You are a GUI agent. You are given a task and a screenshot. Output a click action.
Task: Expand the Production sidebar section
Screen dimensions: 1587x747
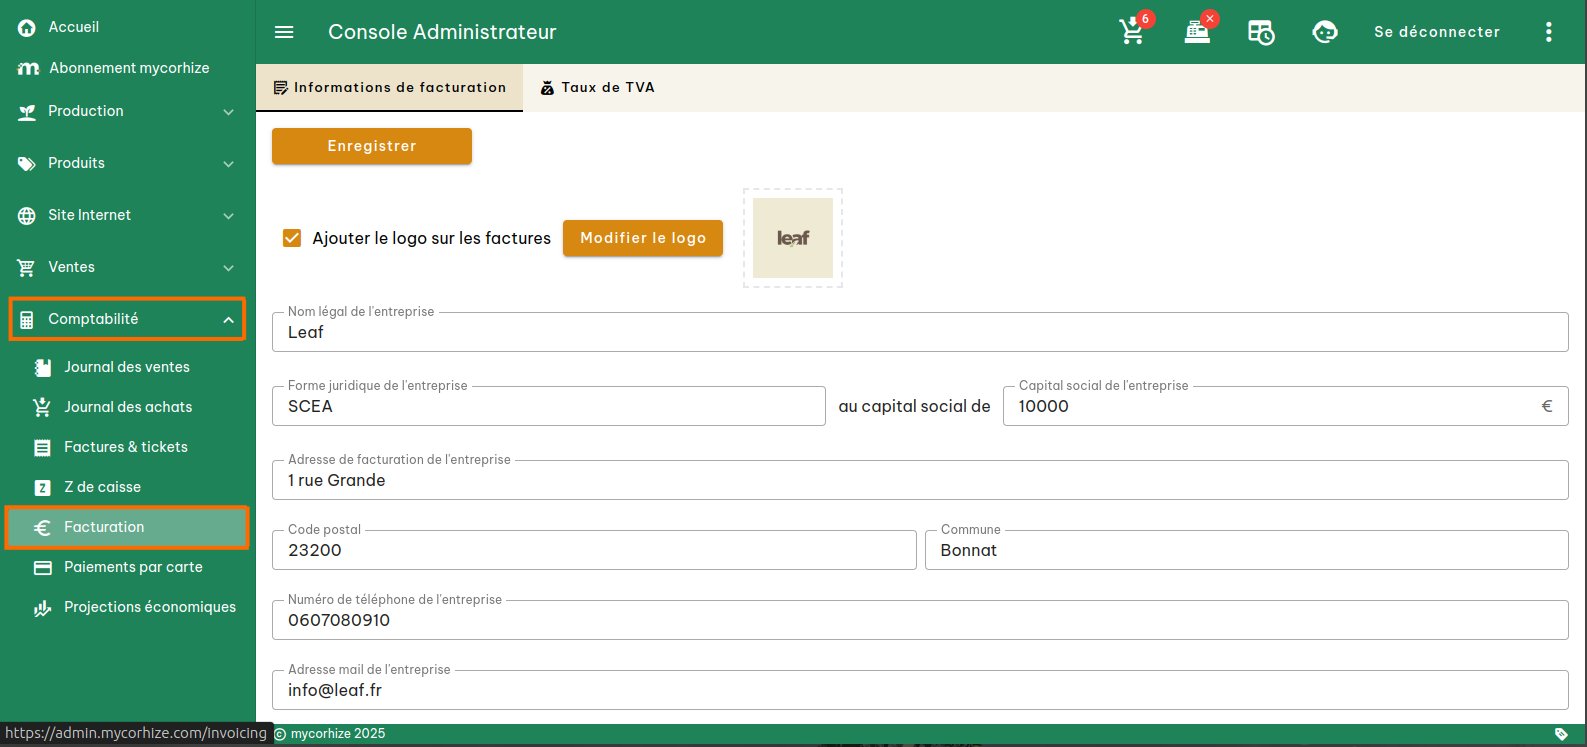[127, 111]
